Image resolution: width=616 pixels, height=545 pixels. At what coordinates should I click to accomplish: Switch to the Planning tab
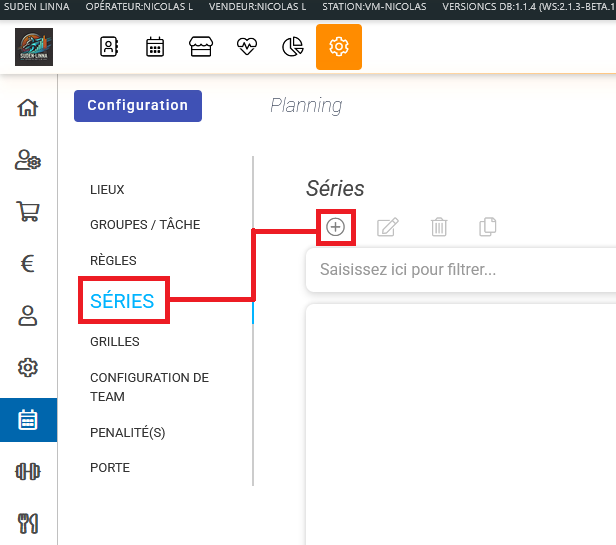pyautogui.click(x=306, y=105)
